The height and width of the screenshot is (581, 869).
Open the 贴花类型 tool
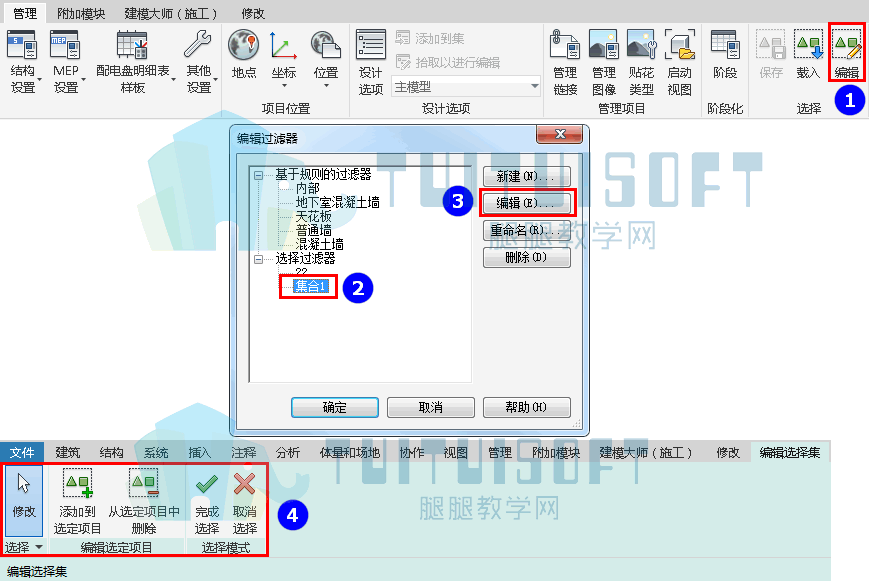[641, 62]
